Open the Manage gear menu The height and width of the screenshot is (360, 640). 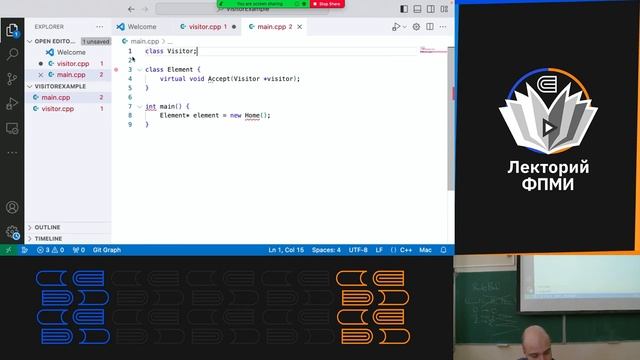(x=12, y=232)
